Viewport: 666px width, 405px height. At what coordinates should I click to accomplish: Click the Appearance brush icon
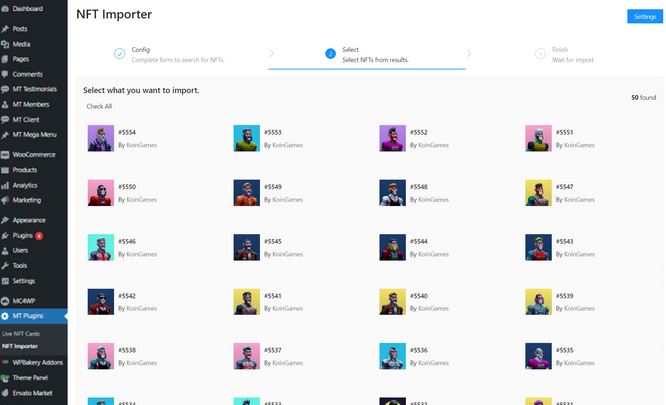point(6,220)
